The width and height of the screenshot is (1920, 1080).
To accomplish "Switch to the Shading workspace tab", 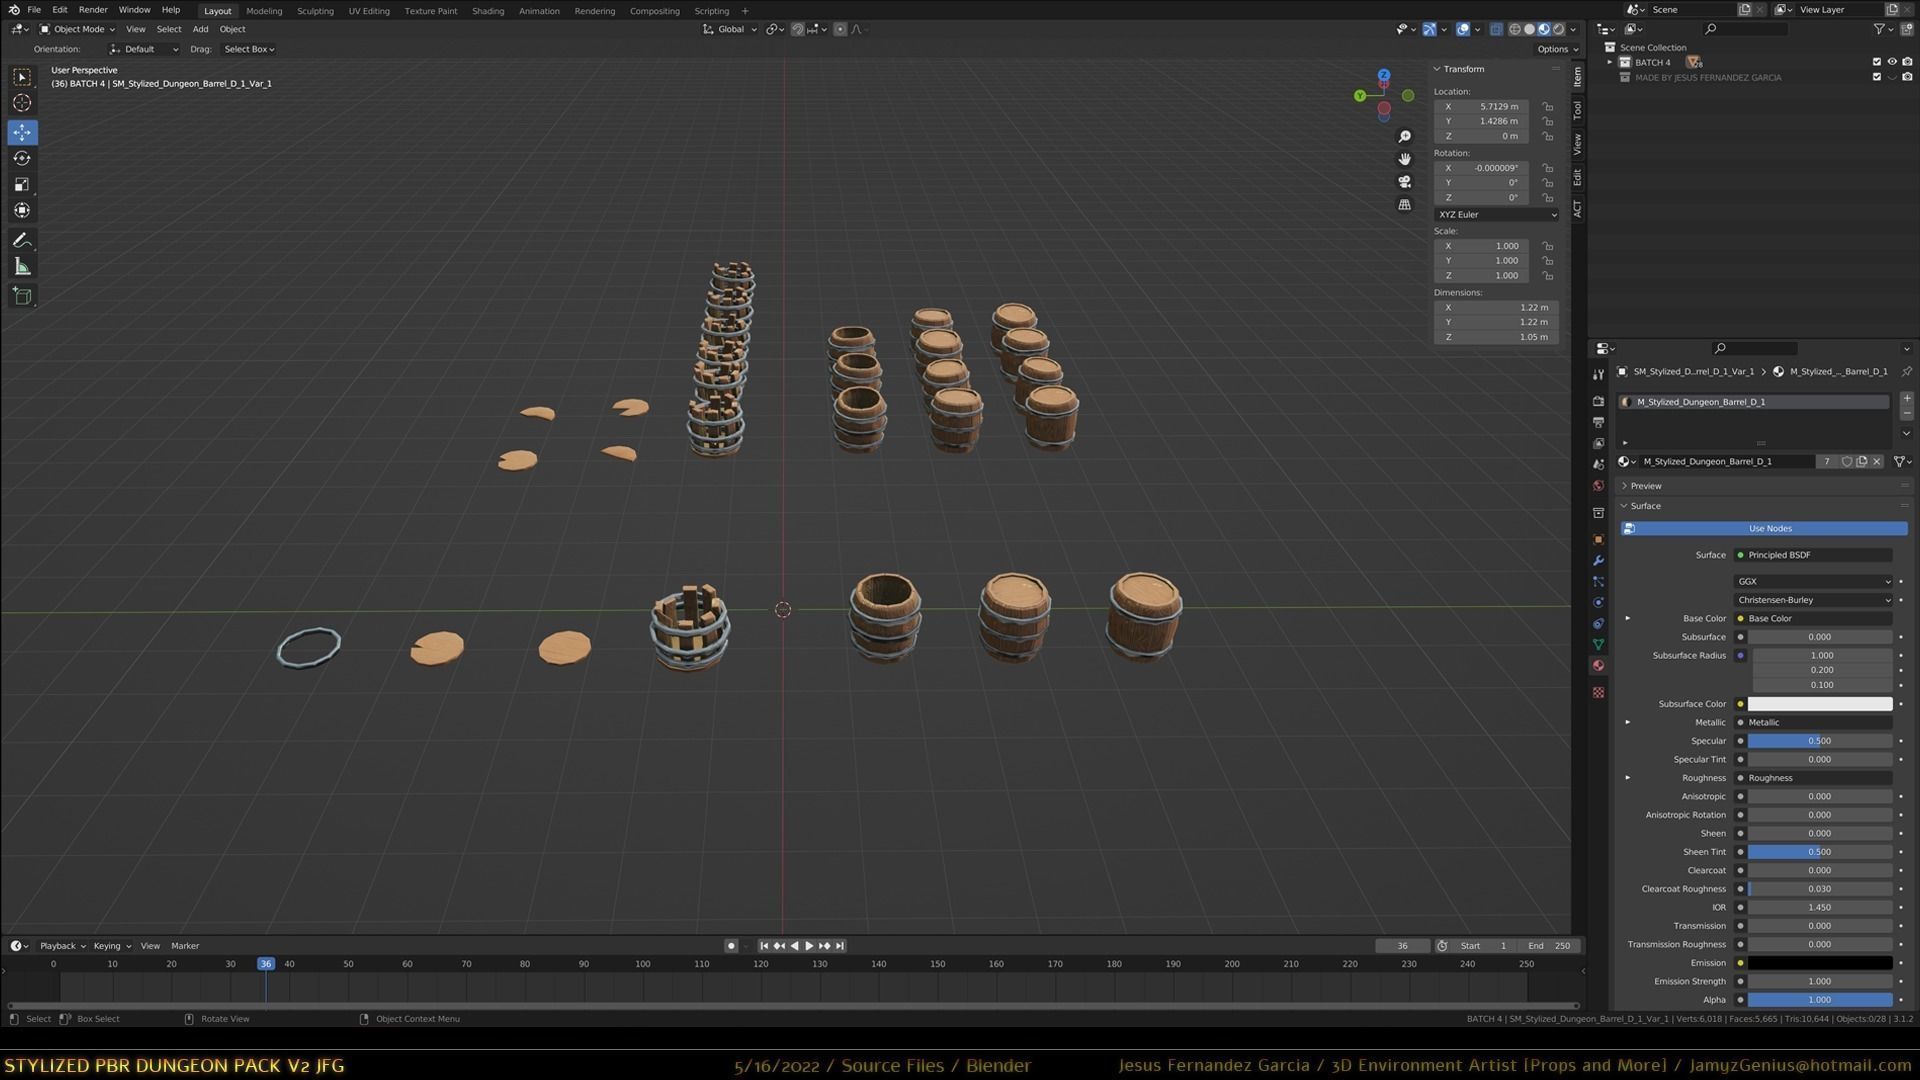I will [x=488, y=11].
